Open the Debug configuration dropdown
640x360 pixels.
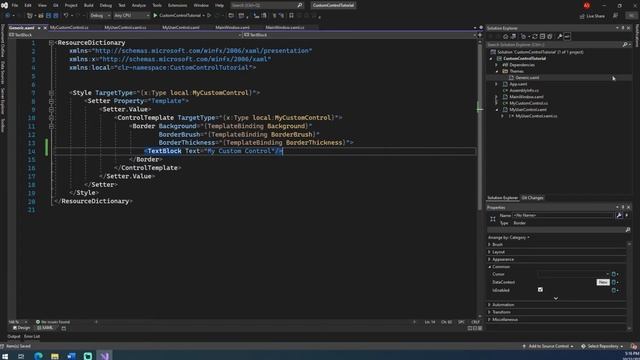click(x=100, y=16)
